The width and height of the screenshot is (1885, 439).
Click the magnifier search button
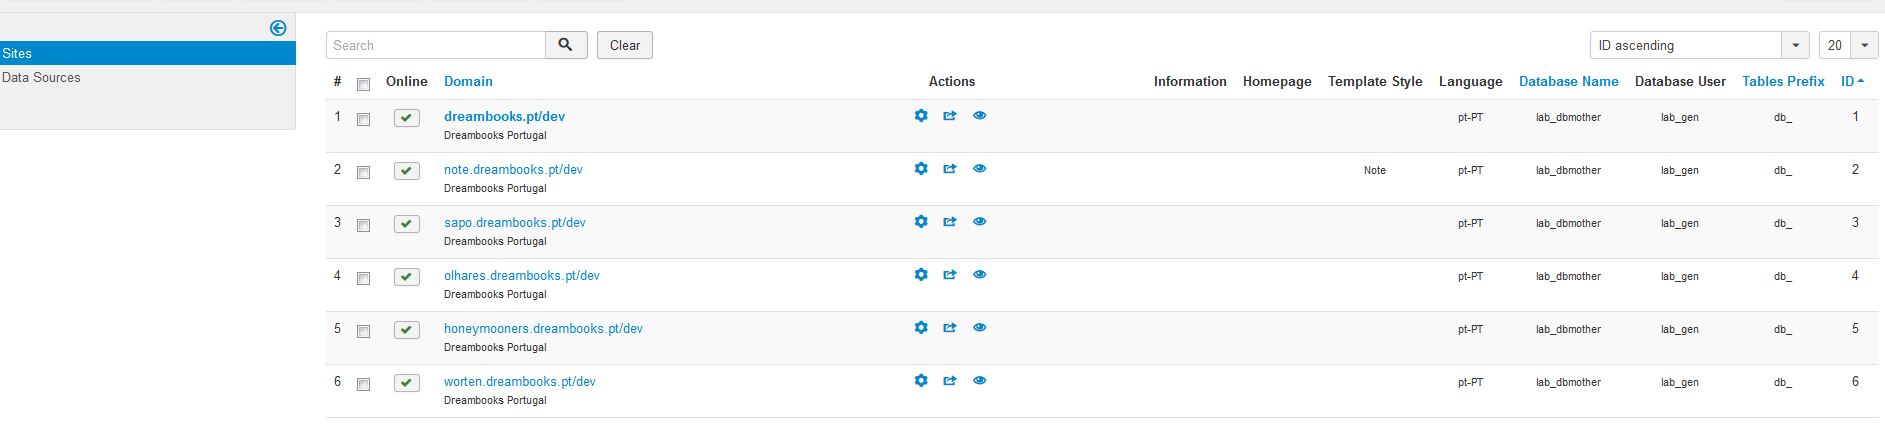pos(566,45)
